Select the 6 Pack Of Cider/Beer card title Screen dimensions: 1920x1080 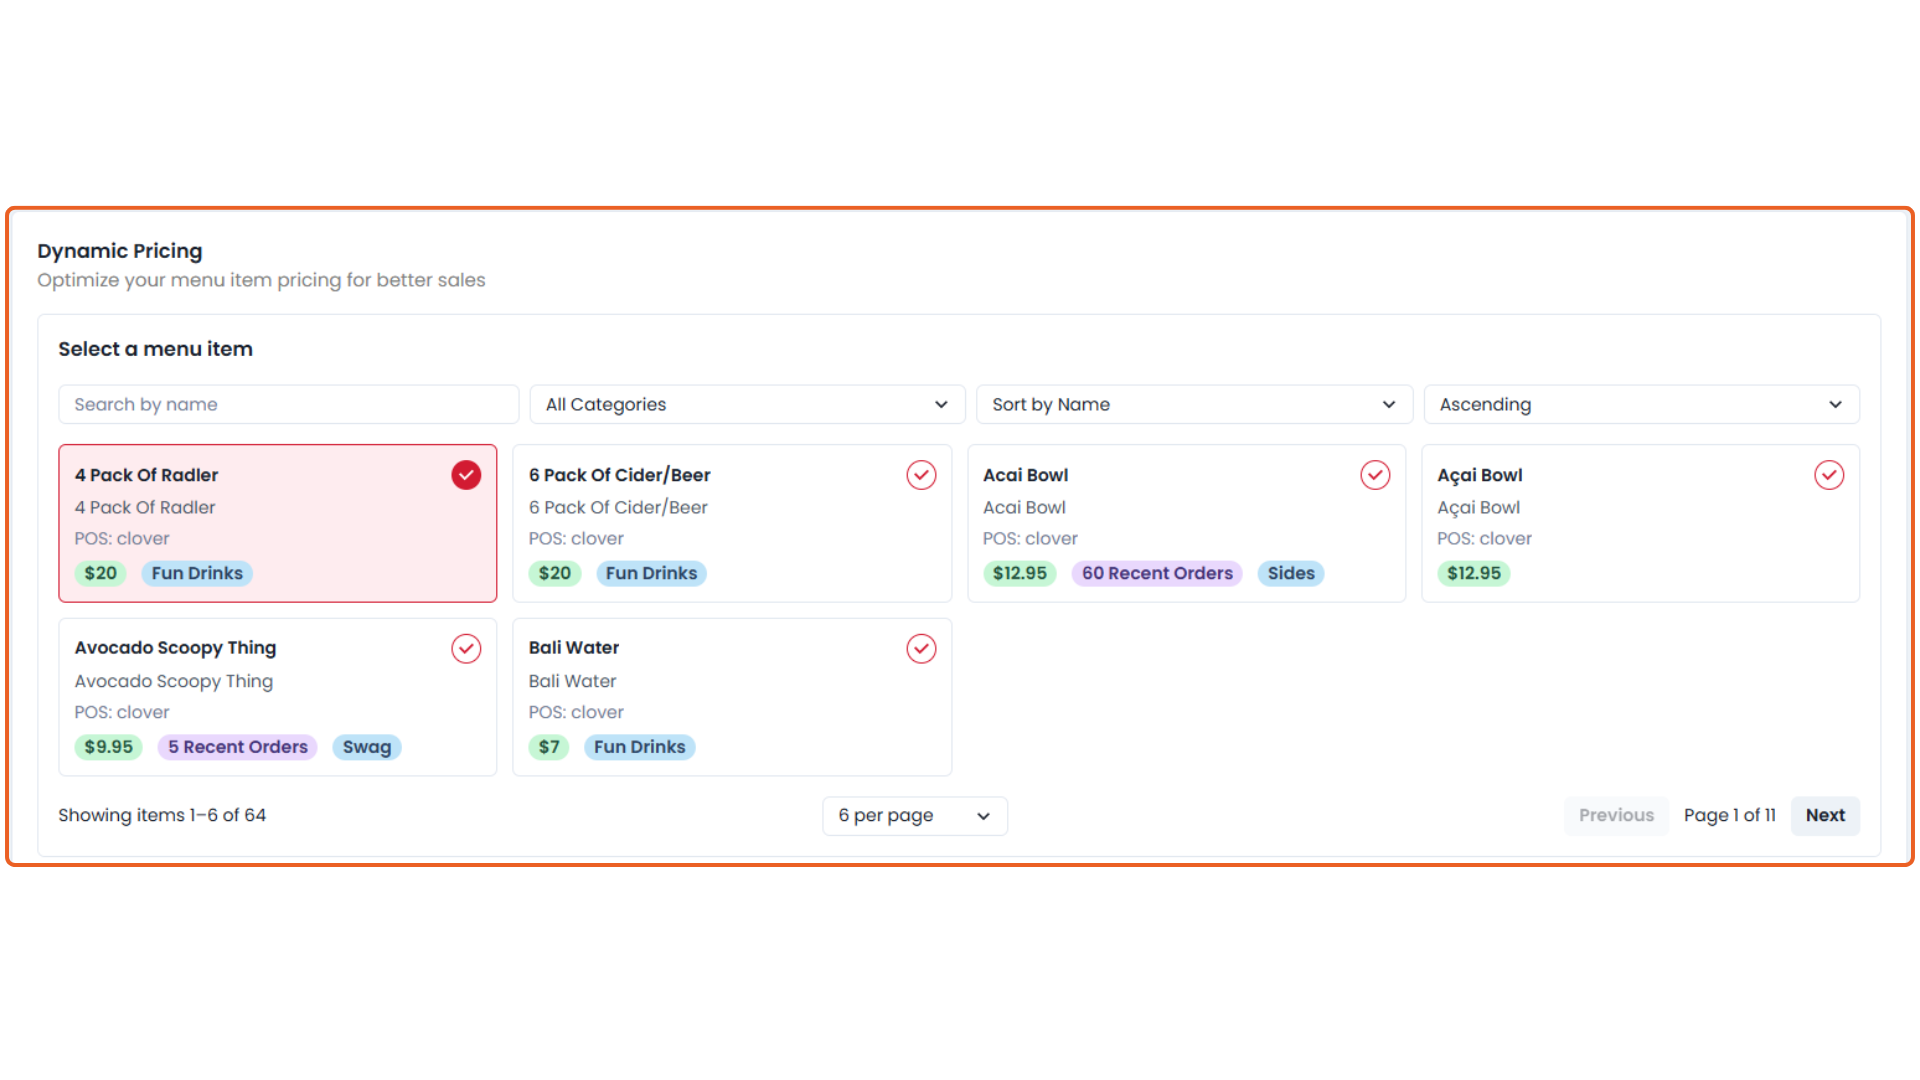619,475
